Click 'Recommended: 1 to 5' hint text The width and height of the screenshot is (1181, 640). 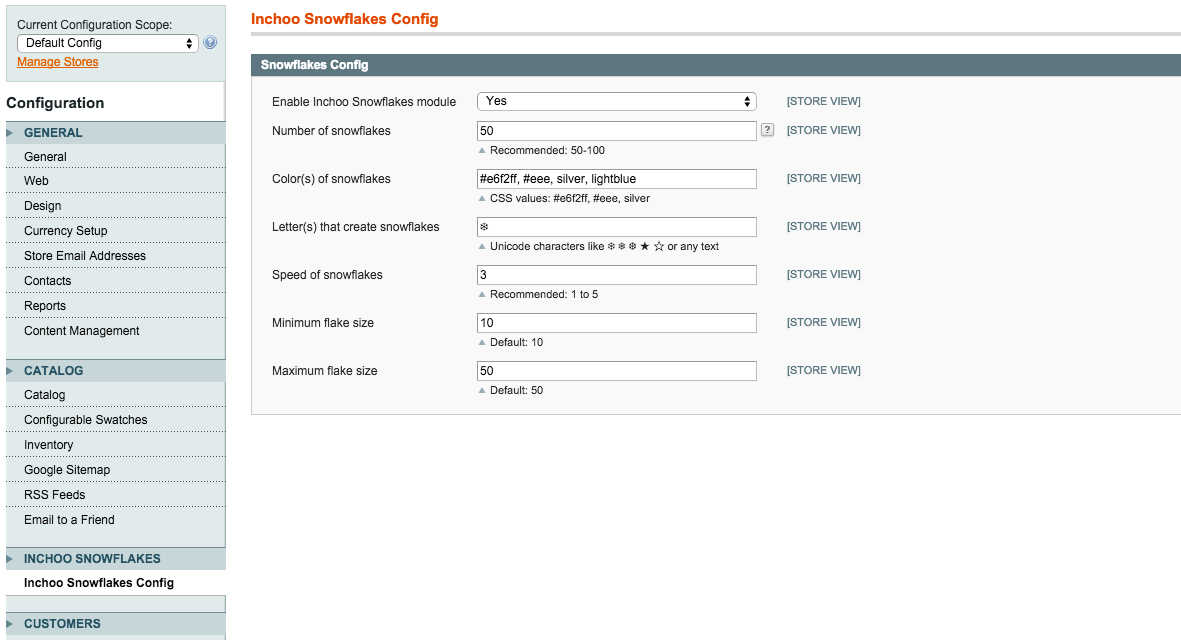[x=544, y=294]
